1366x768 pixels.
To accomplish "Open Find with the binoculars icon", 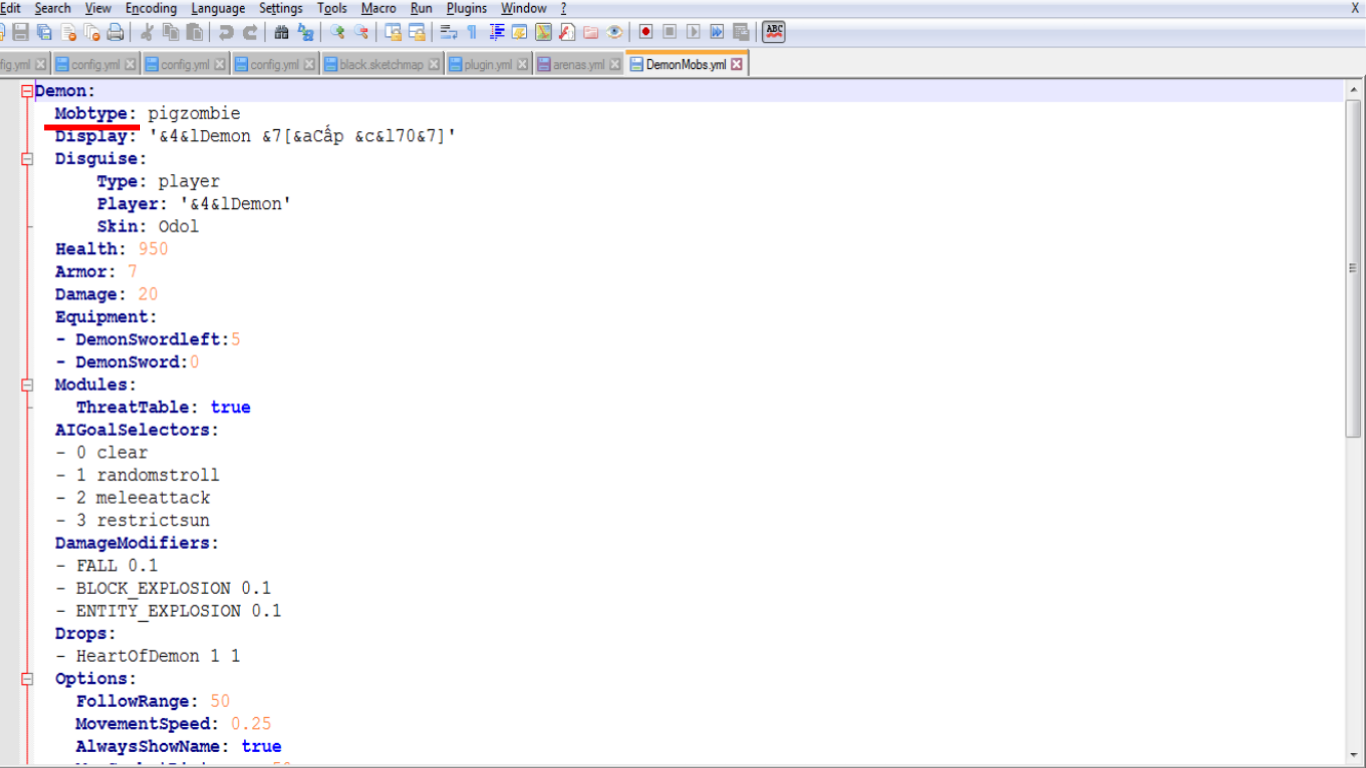I will (281, 32).
